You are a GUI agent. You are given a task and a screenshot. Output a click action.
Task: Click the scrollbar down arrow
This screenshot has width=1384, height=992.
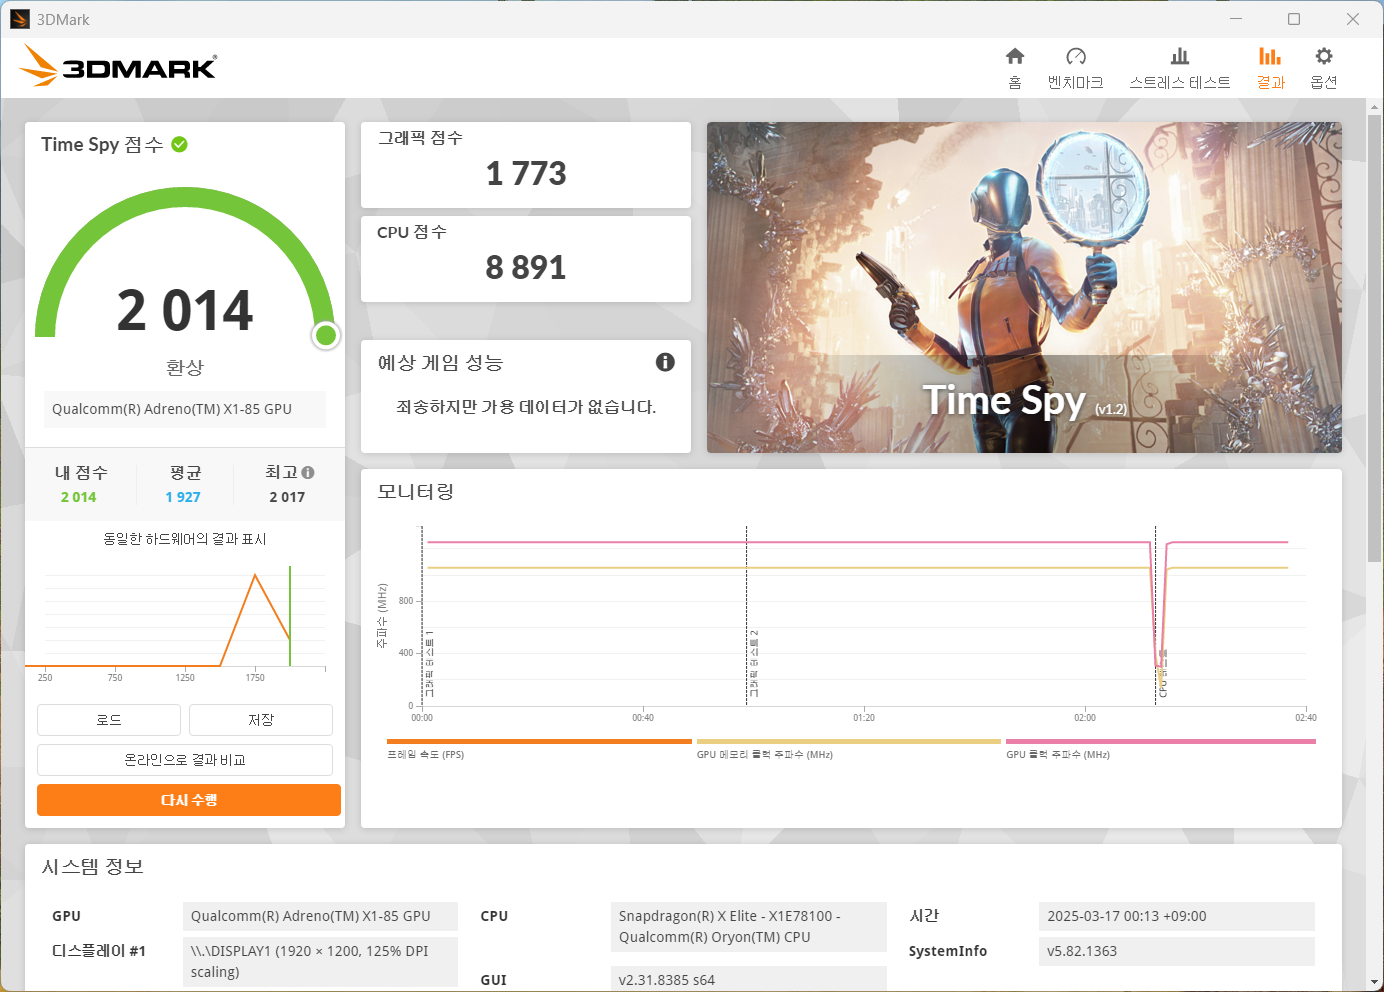[1375, 983]
